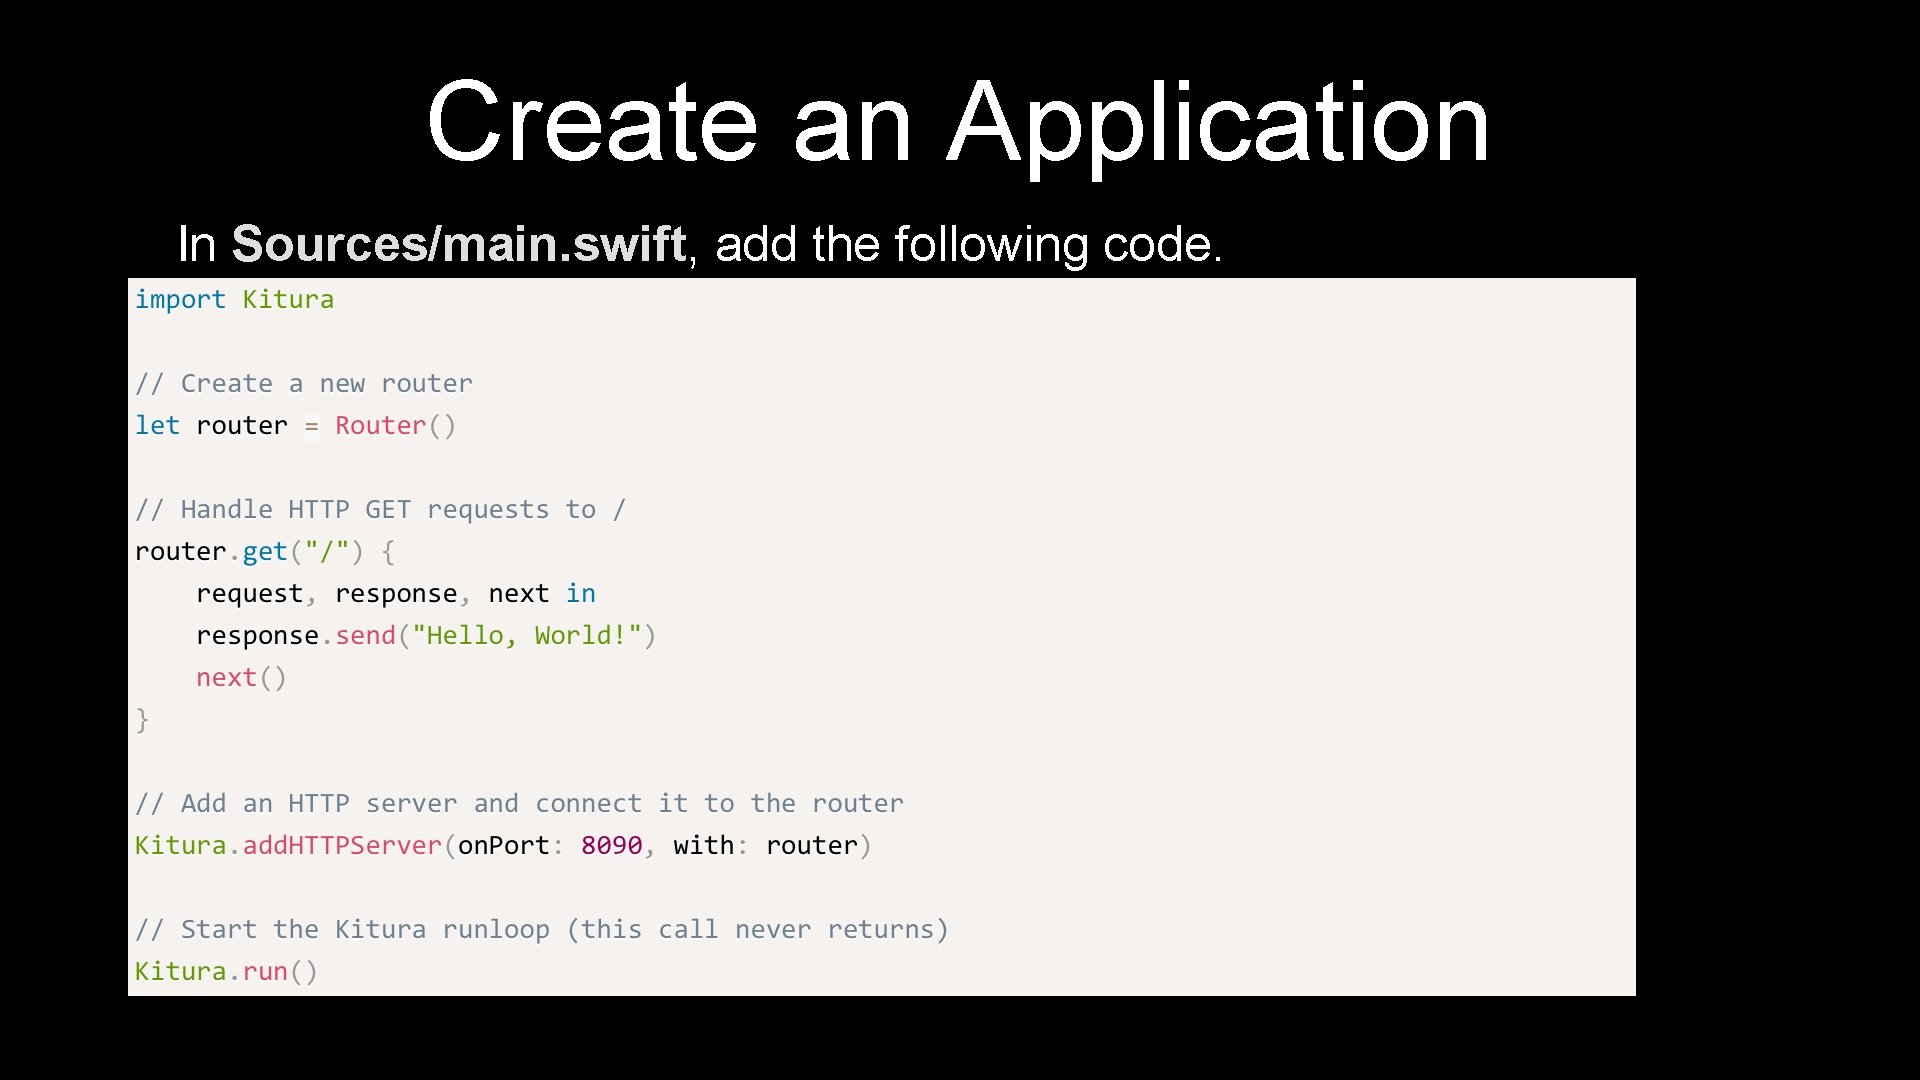Click the 'addHTTPServer' method name
This screenshot has height=1080, width=1920.
pyautogui.click(x=342, y=845)
